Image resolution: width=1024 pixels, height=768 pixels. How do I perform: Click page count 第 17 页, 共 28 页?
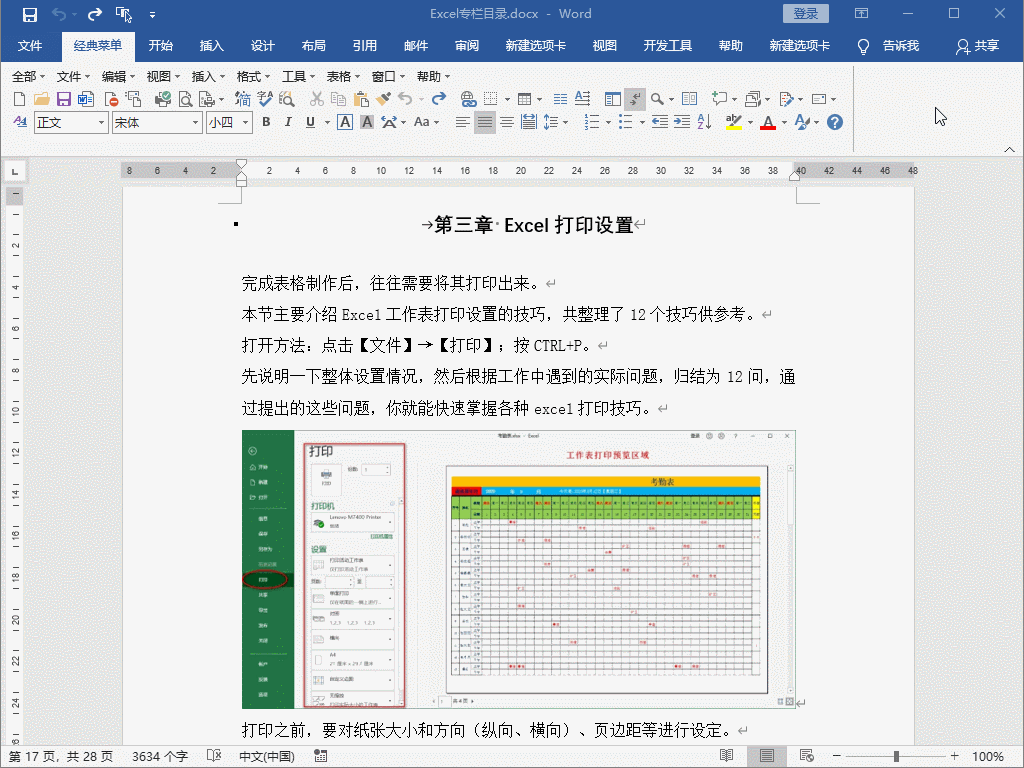pos(61,756)
